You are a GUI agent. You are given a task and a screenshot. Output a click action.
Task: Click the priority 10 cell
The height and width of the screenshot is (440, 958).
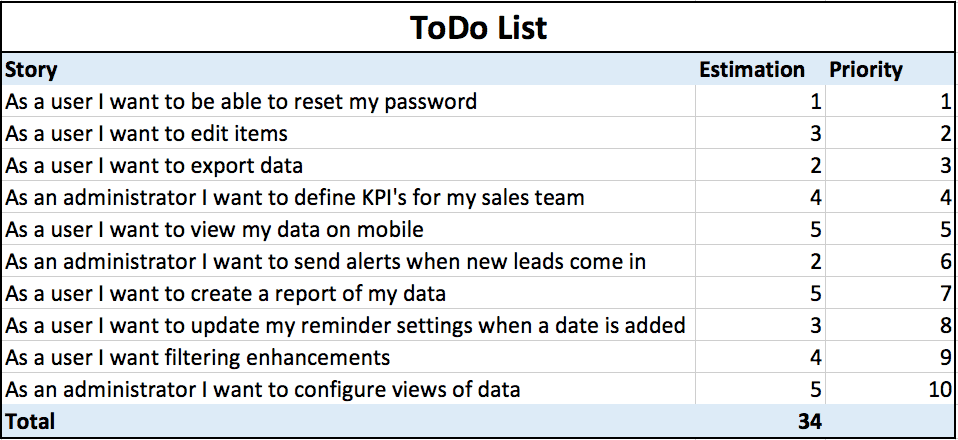[x=938, y=390]
